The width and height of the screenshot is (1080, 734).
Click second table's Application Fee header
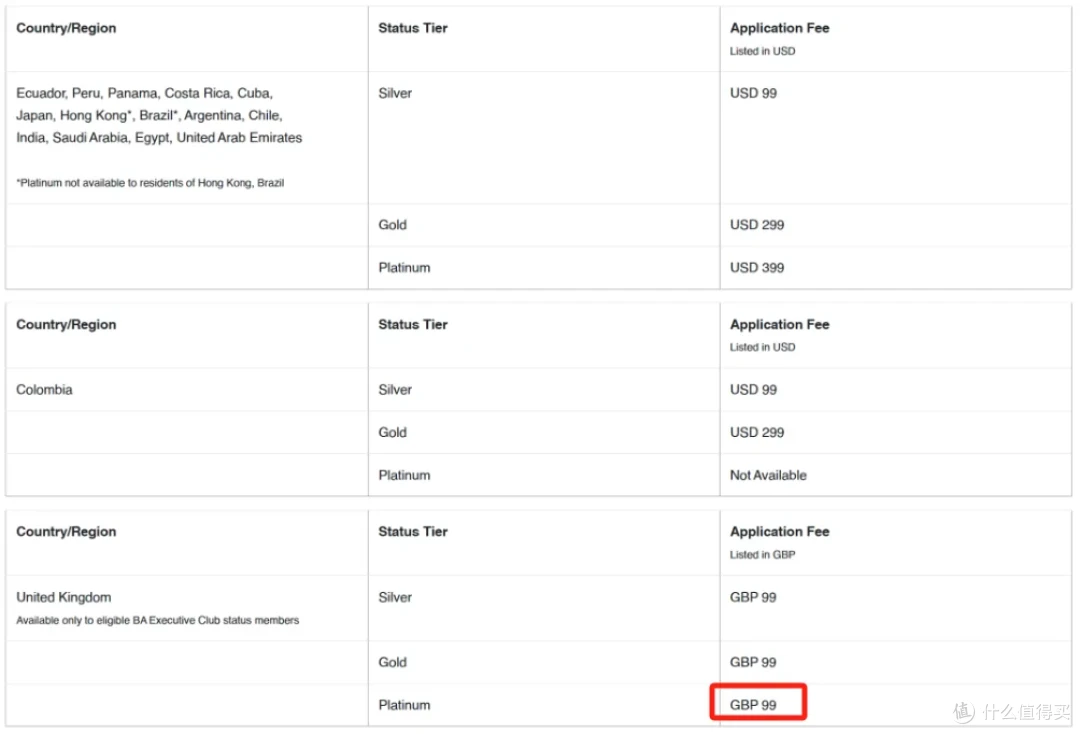779,335
